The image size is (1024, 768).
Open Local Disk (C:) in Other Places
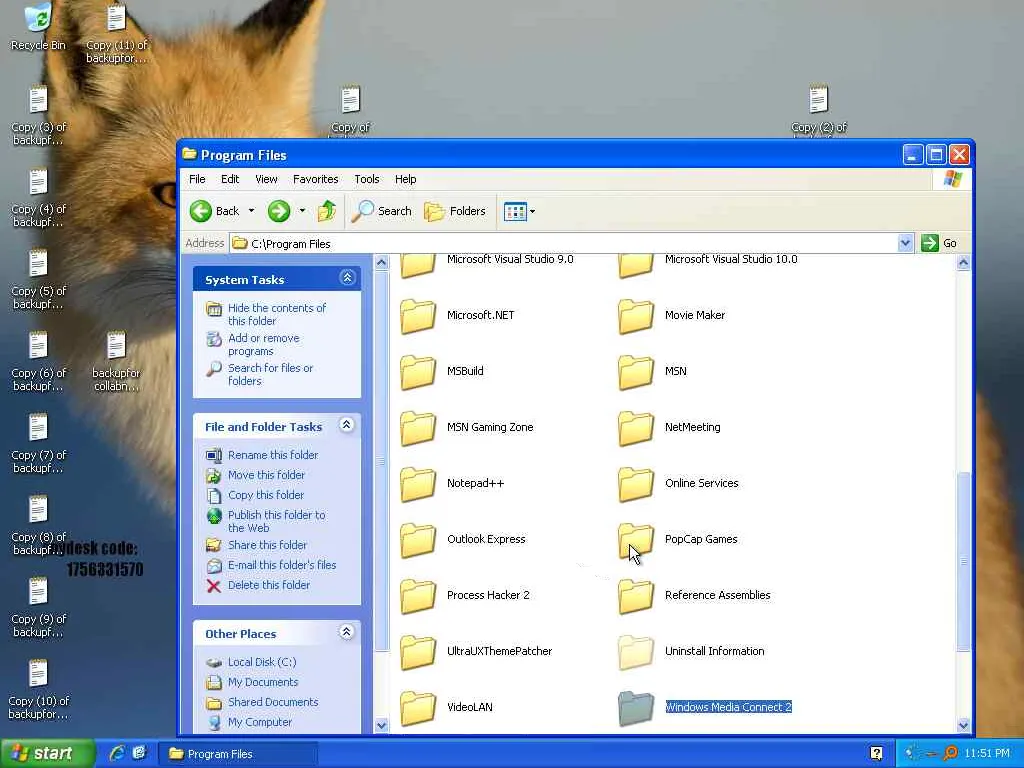pyautogui.click(x=262, y=662)
